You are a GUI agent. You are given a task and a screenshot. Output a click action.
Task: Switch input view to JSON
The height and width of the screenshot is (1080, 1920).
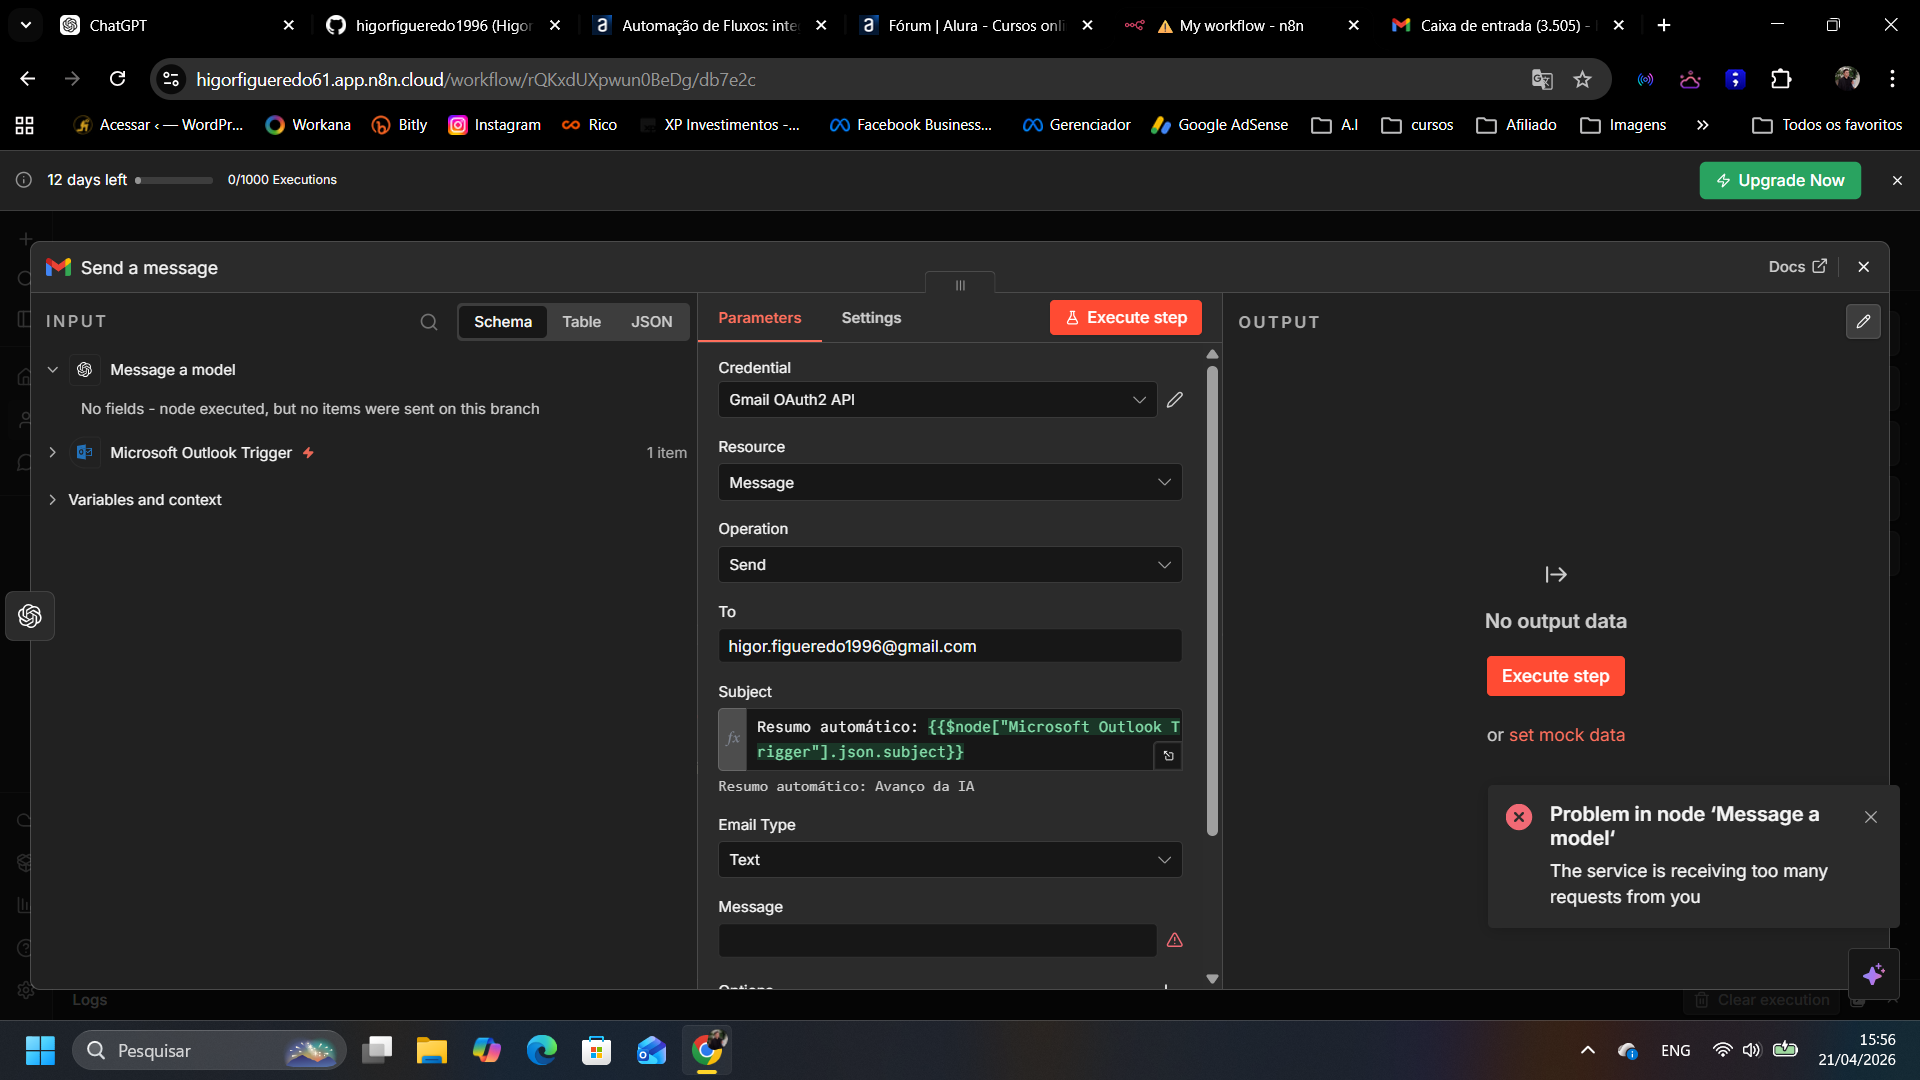coord(651,322)
